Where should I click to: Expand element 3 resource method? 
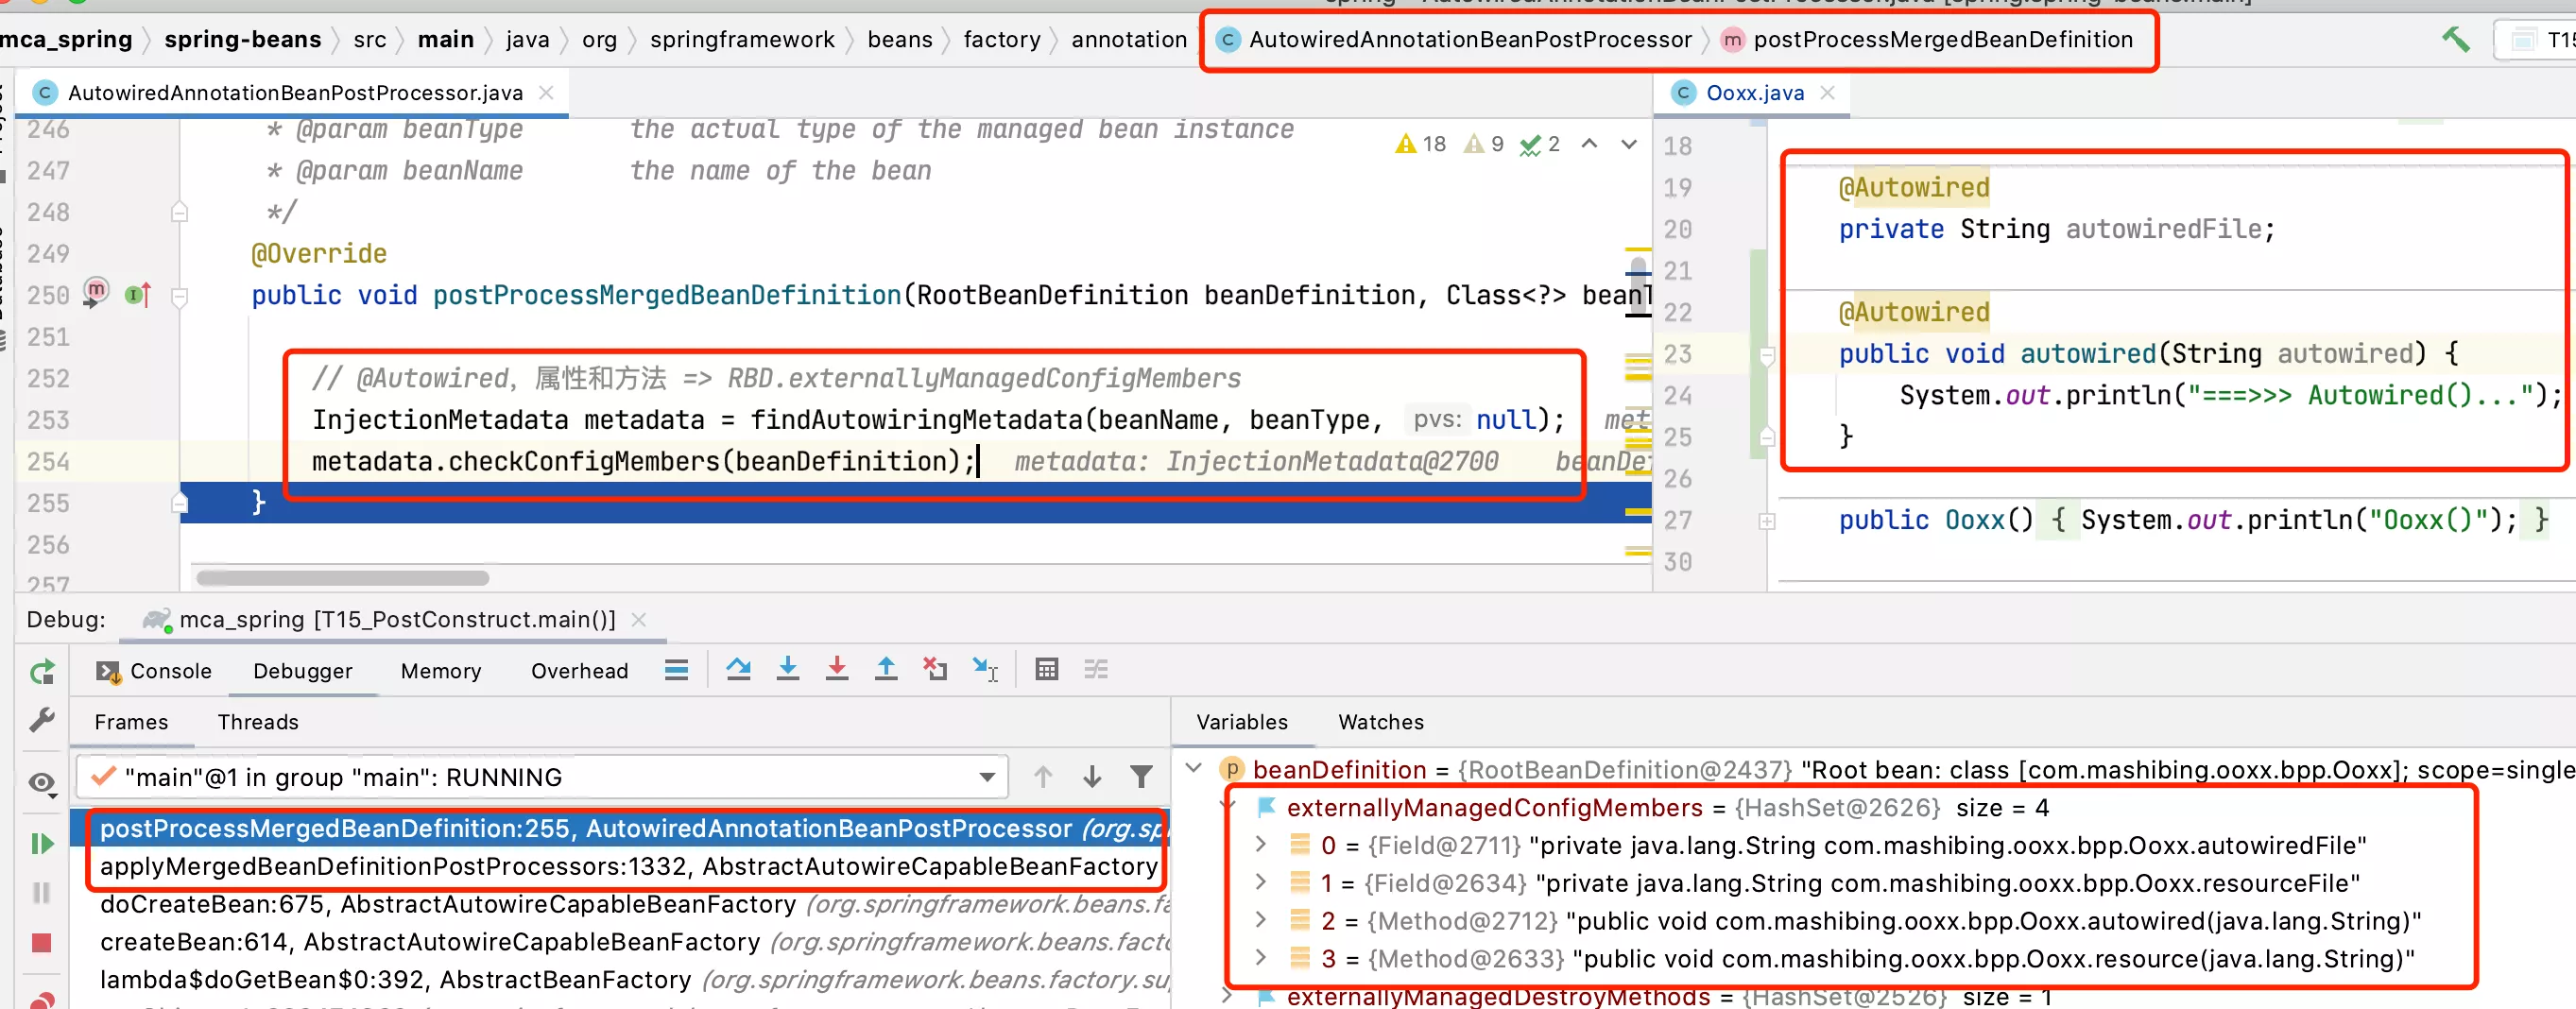1261,958
